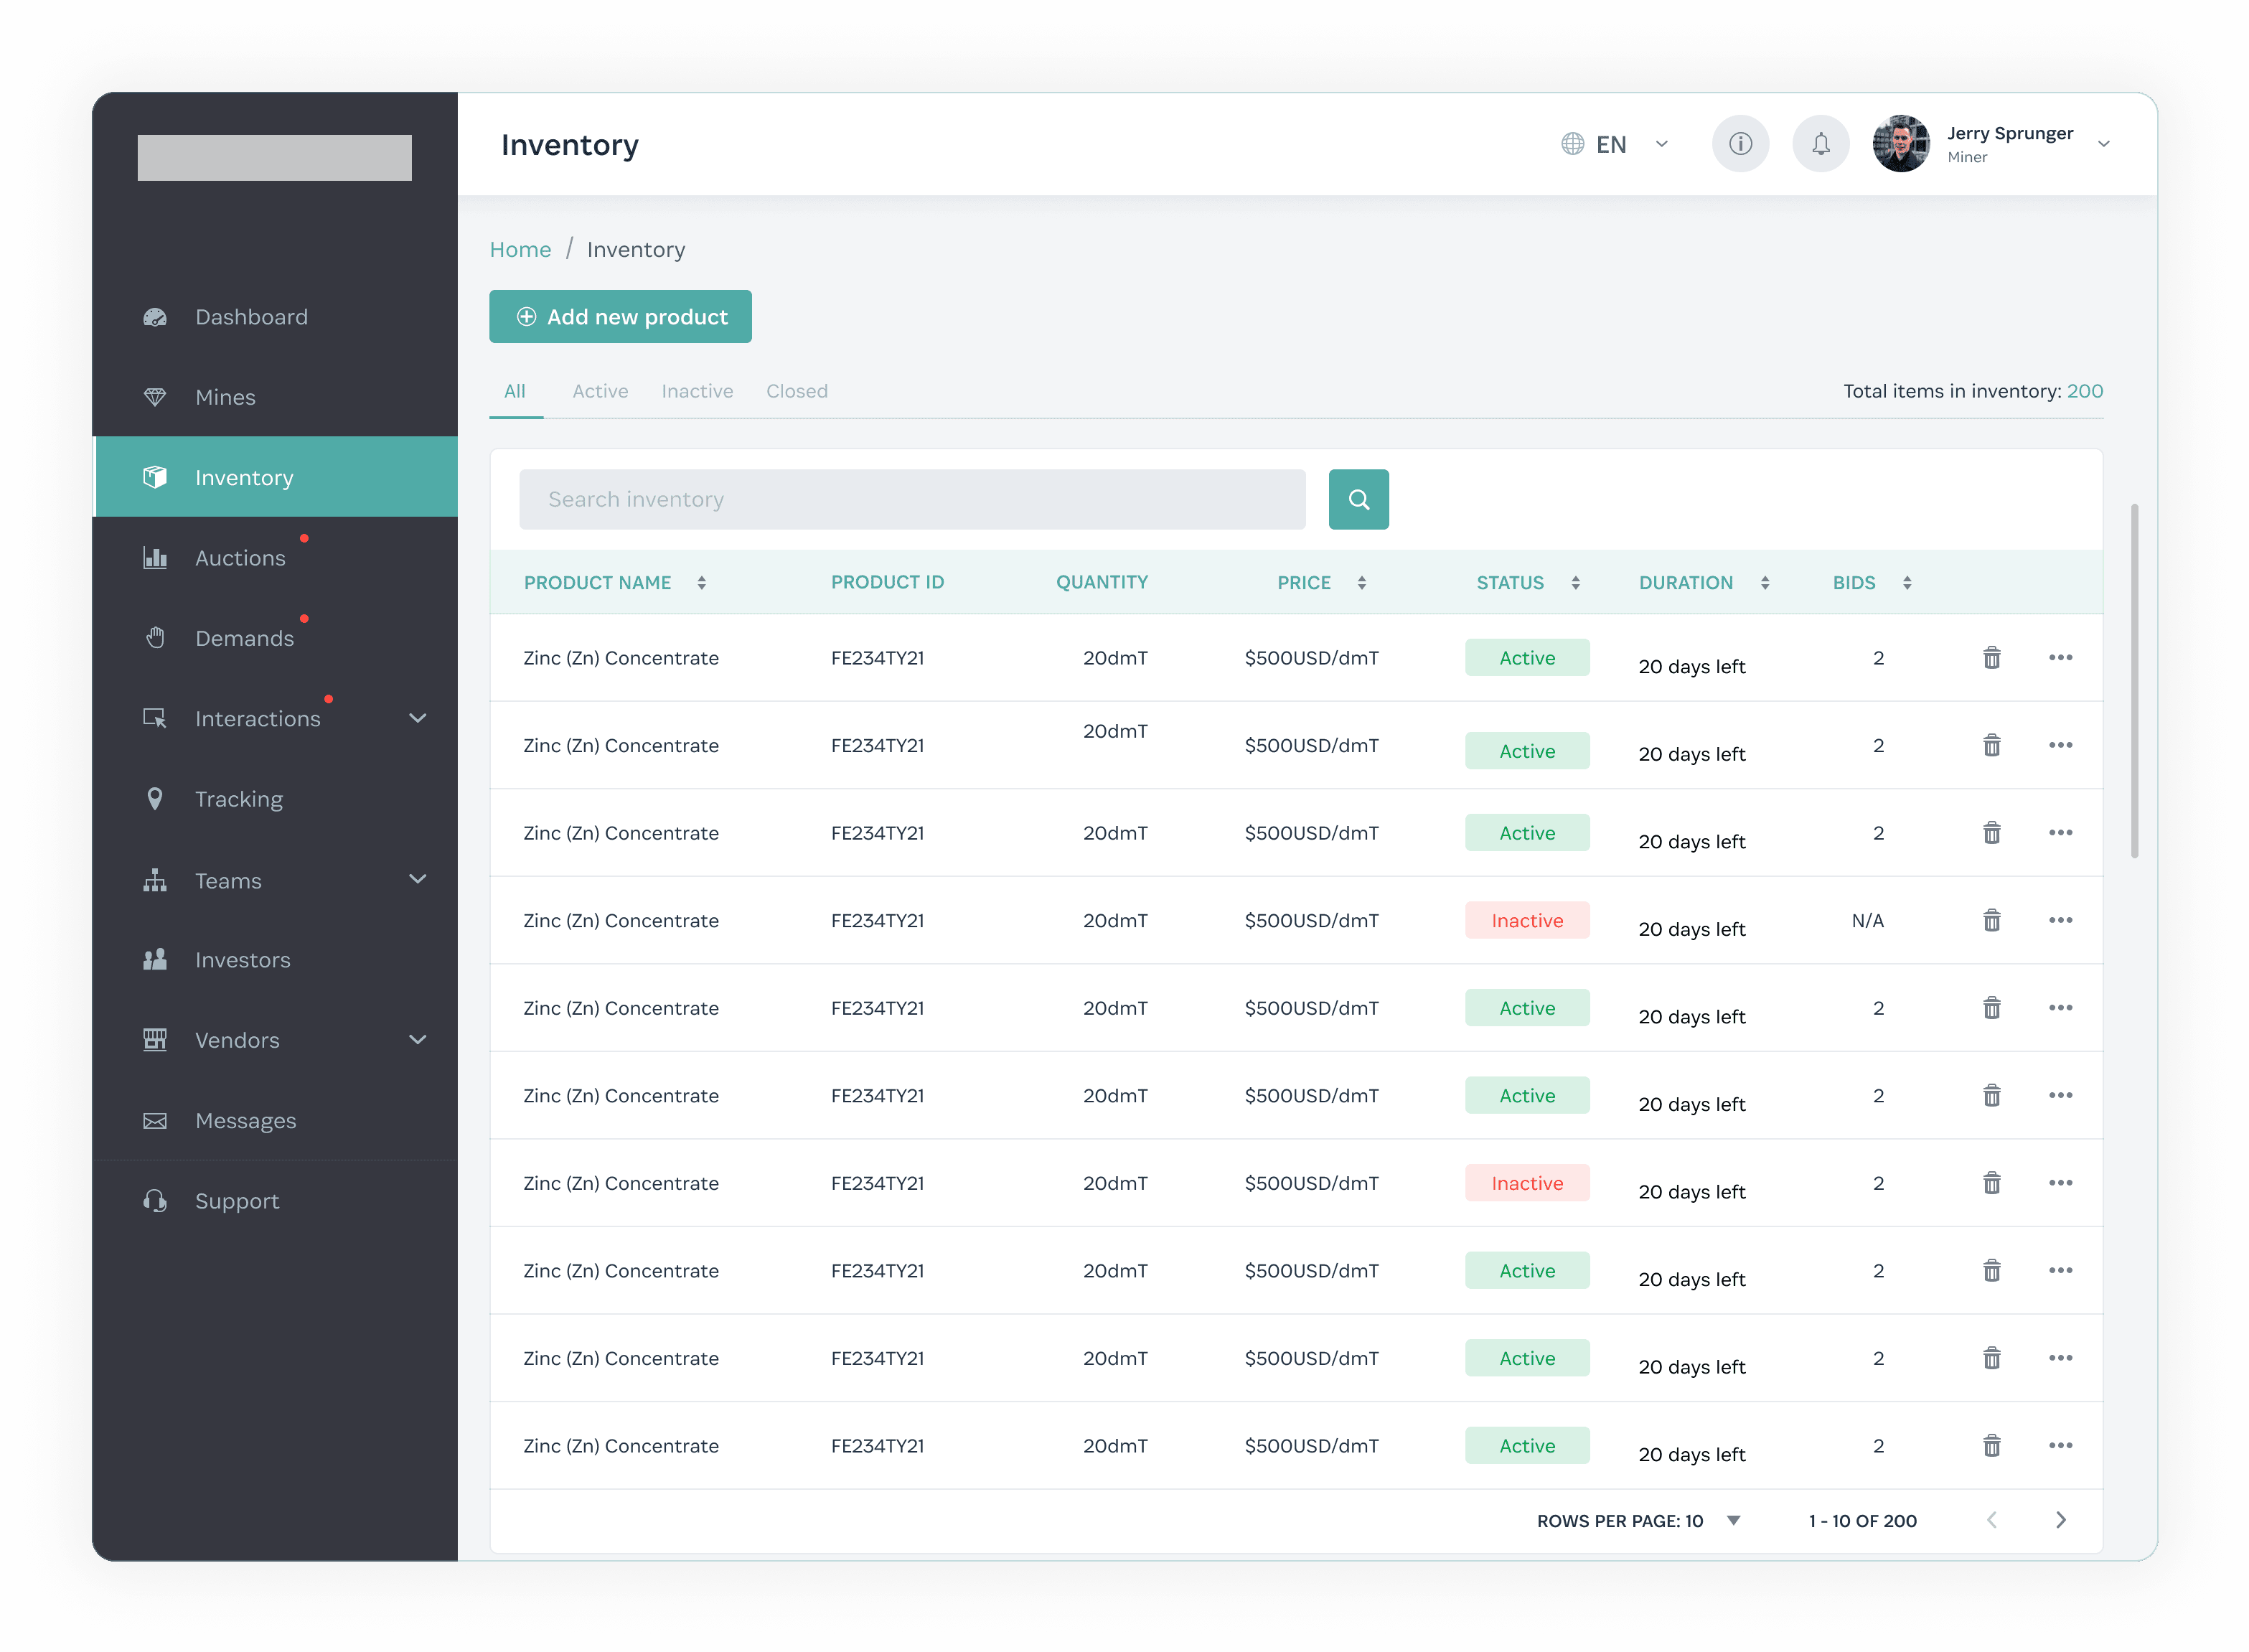Click the trash icon on the first Inactive row

pyautogui.click(x=1991, y=920)
